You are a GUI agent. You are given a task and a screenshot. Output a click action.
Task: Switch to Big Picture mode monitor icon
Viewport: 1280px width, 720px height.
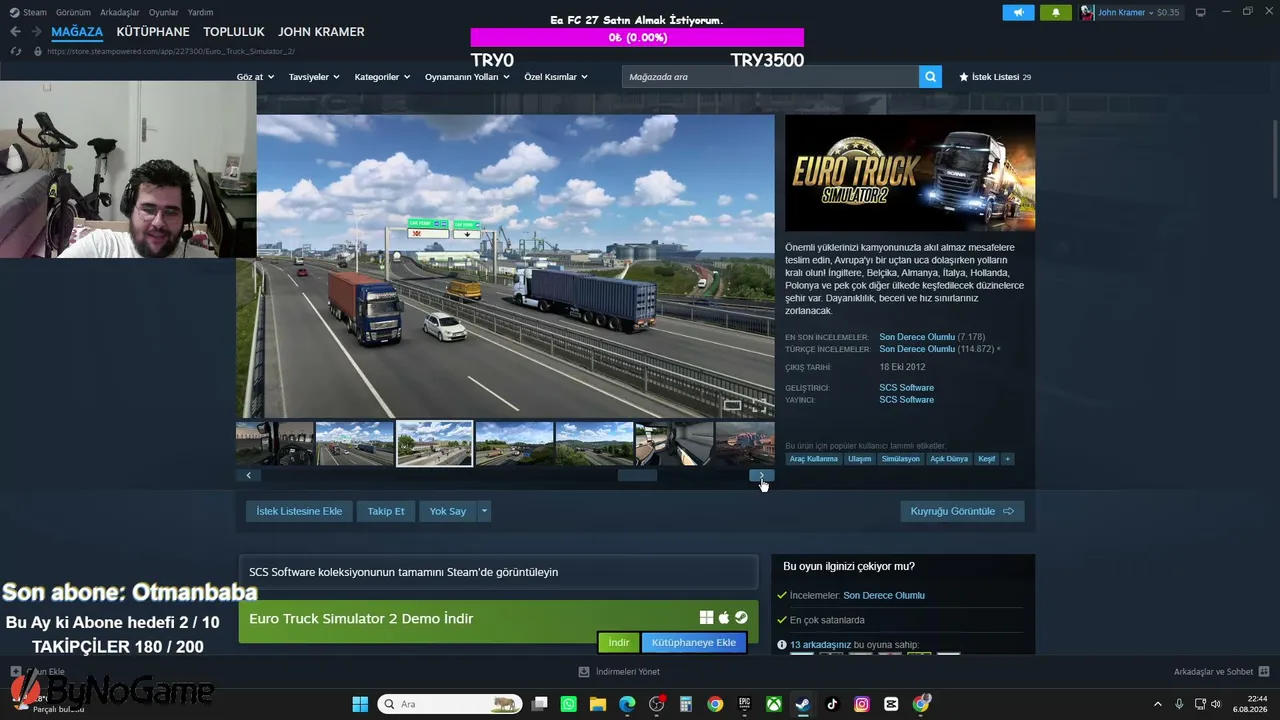coord(1200,12)
